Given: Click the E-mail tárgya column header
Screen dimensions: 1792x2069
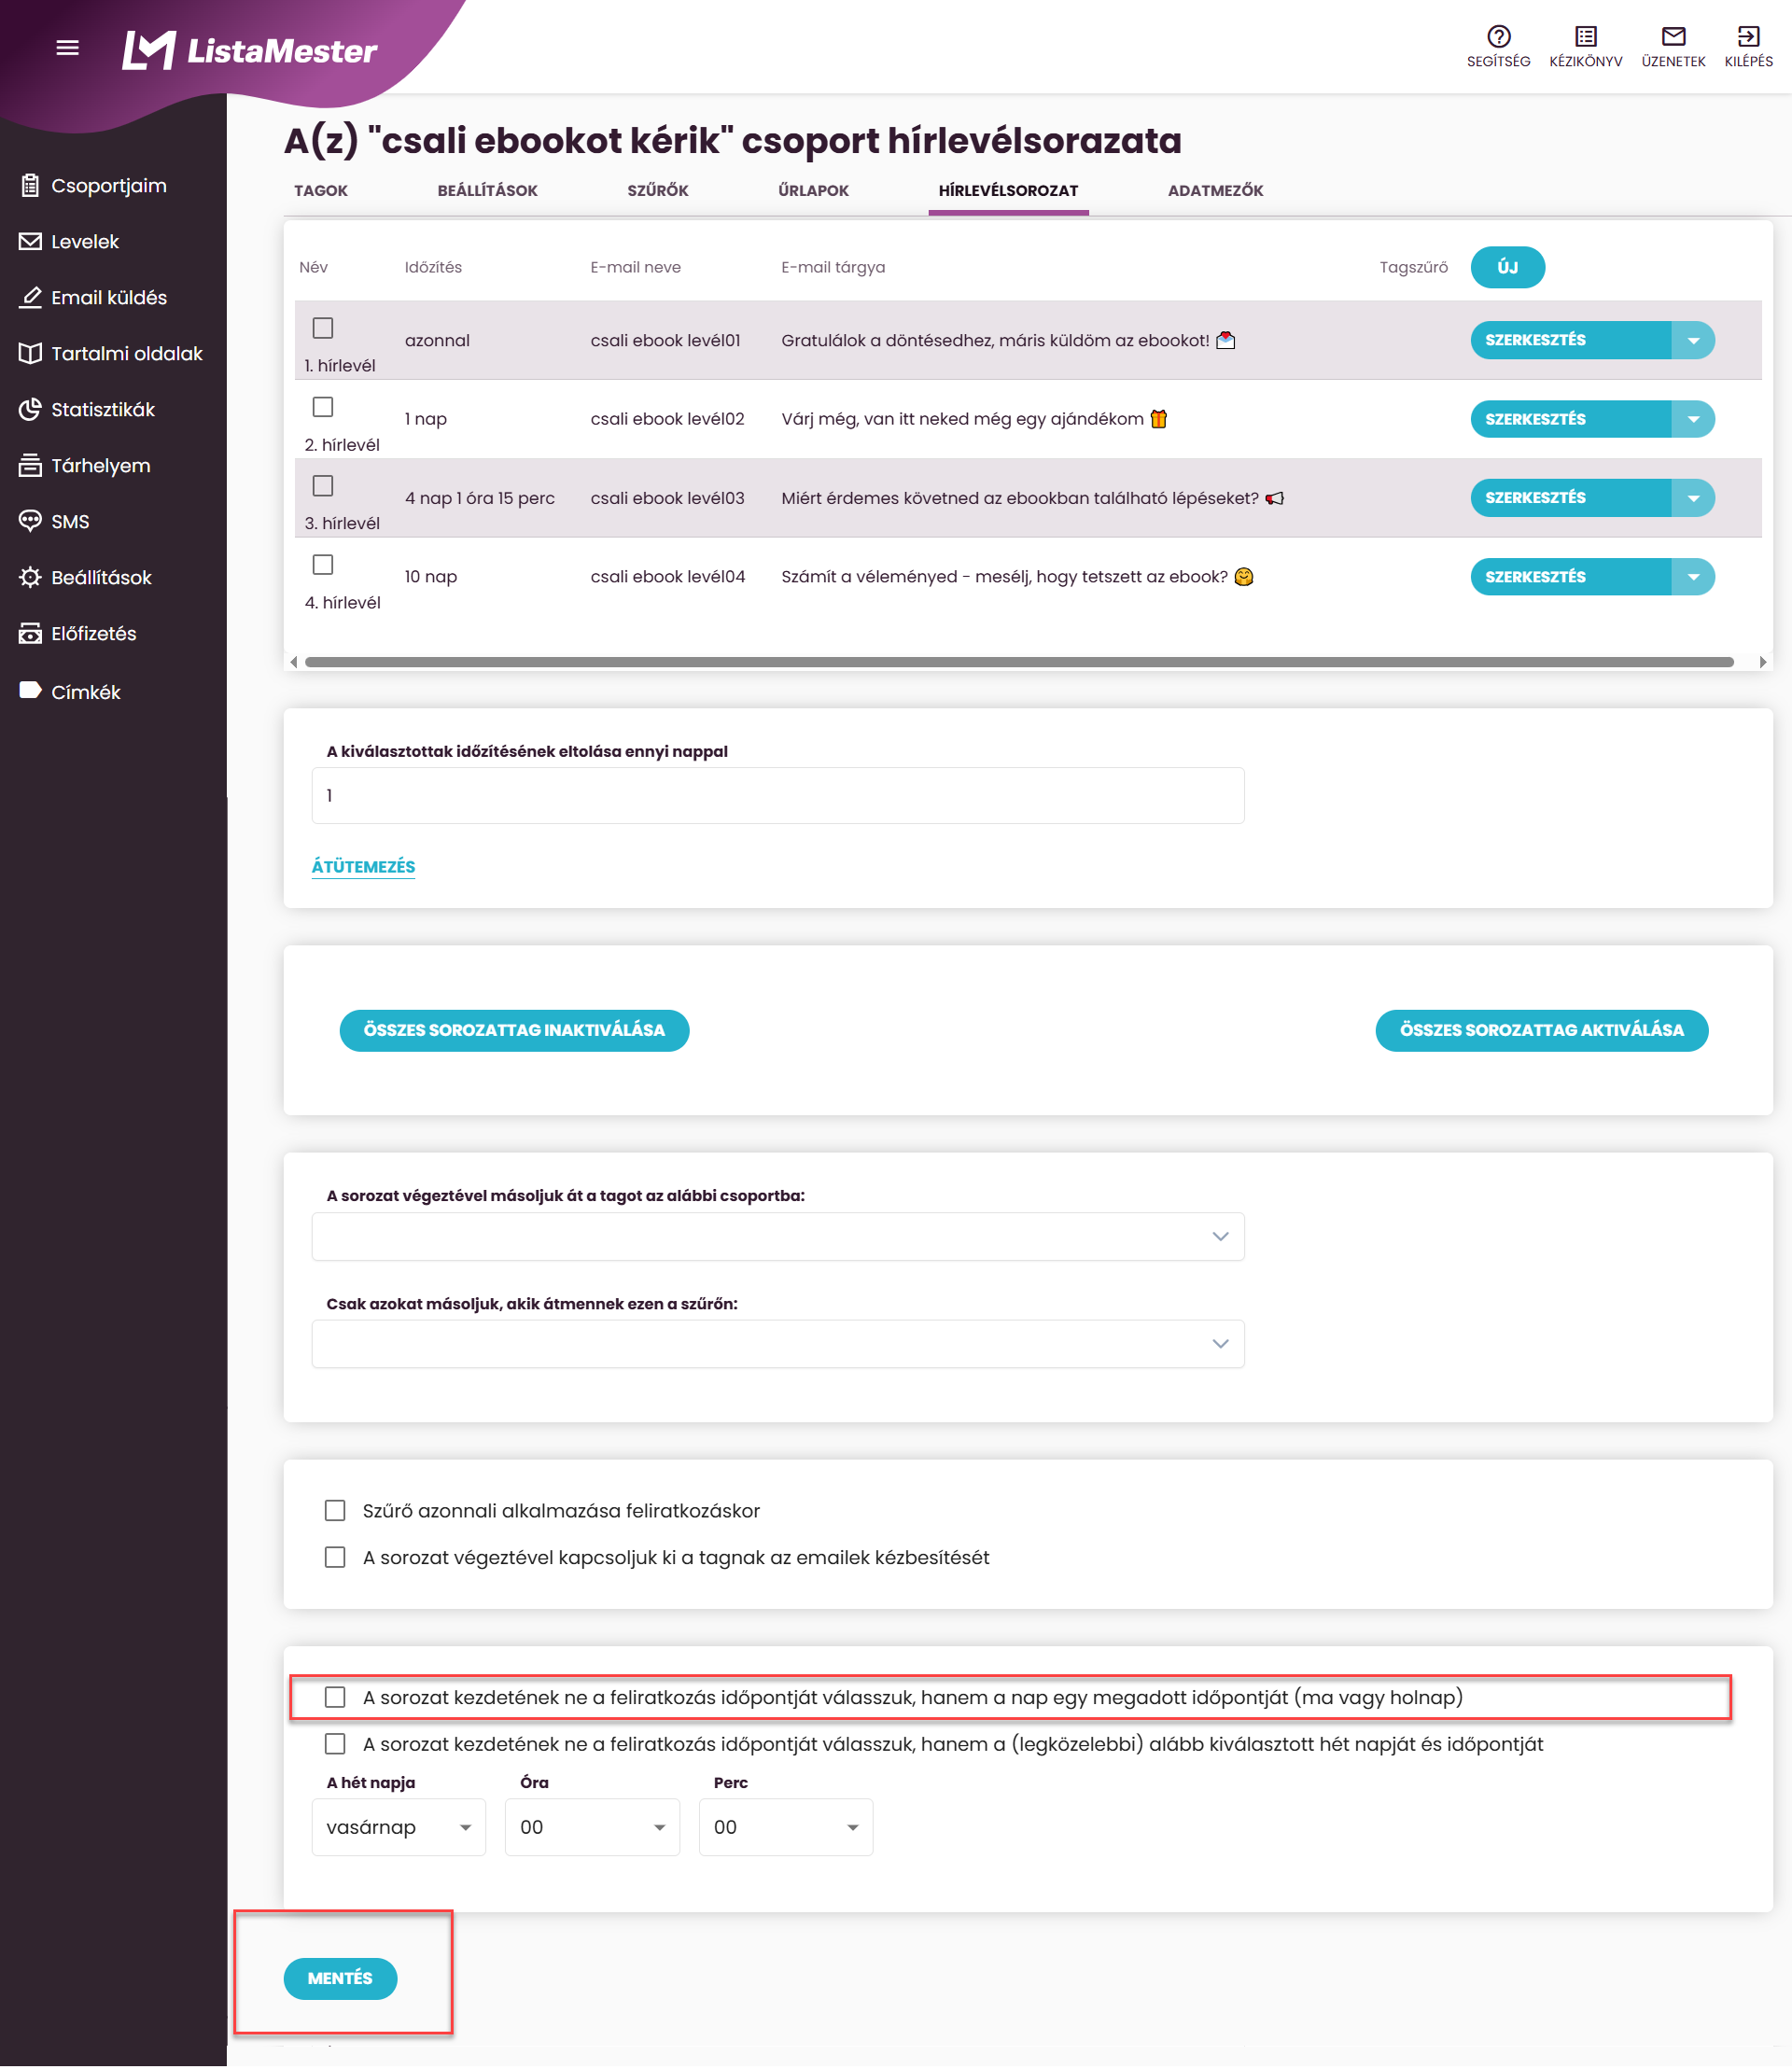Looking at the screenshot, I should [832, 267].
